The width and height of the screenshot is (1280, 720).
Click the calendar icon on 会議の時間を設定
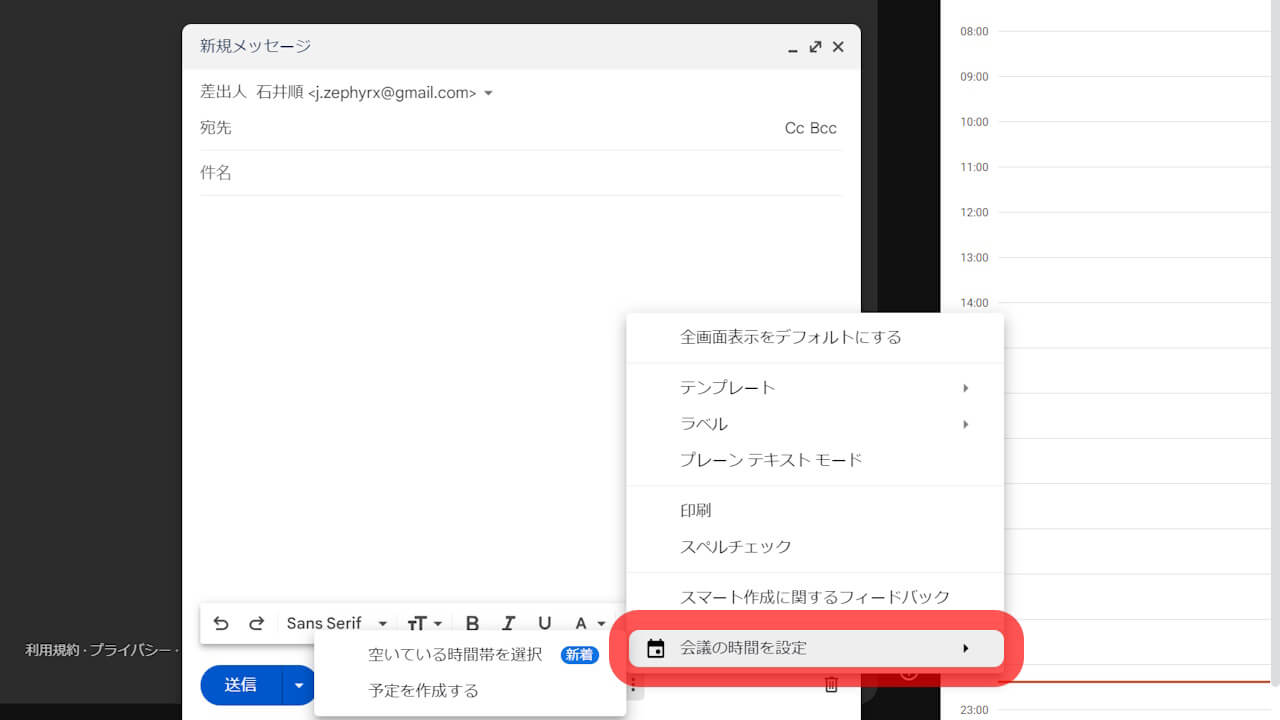click(658, 647)
